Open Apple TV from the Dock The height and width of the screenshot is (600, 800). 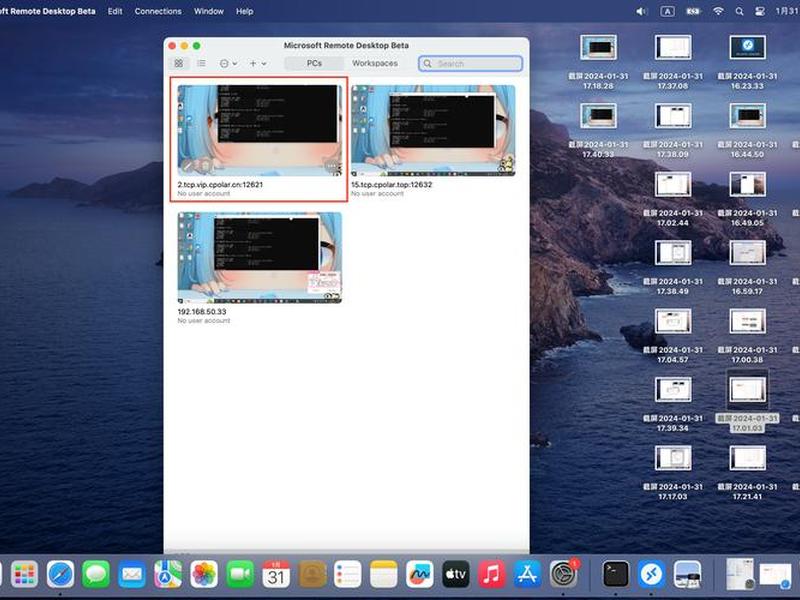456,574
